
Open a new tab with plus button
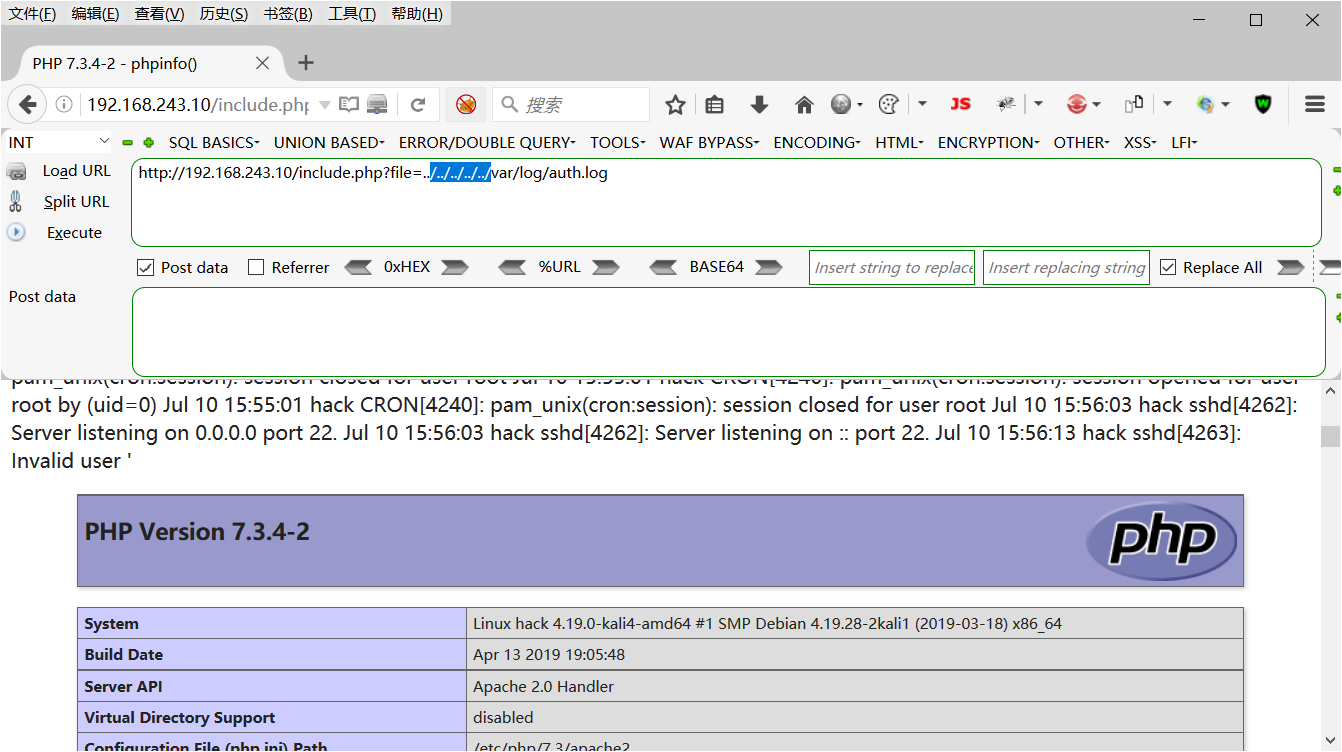pos(306,63)
